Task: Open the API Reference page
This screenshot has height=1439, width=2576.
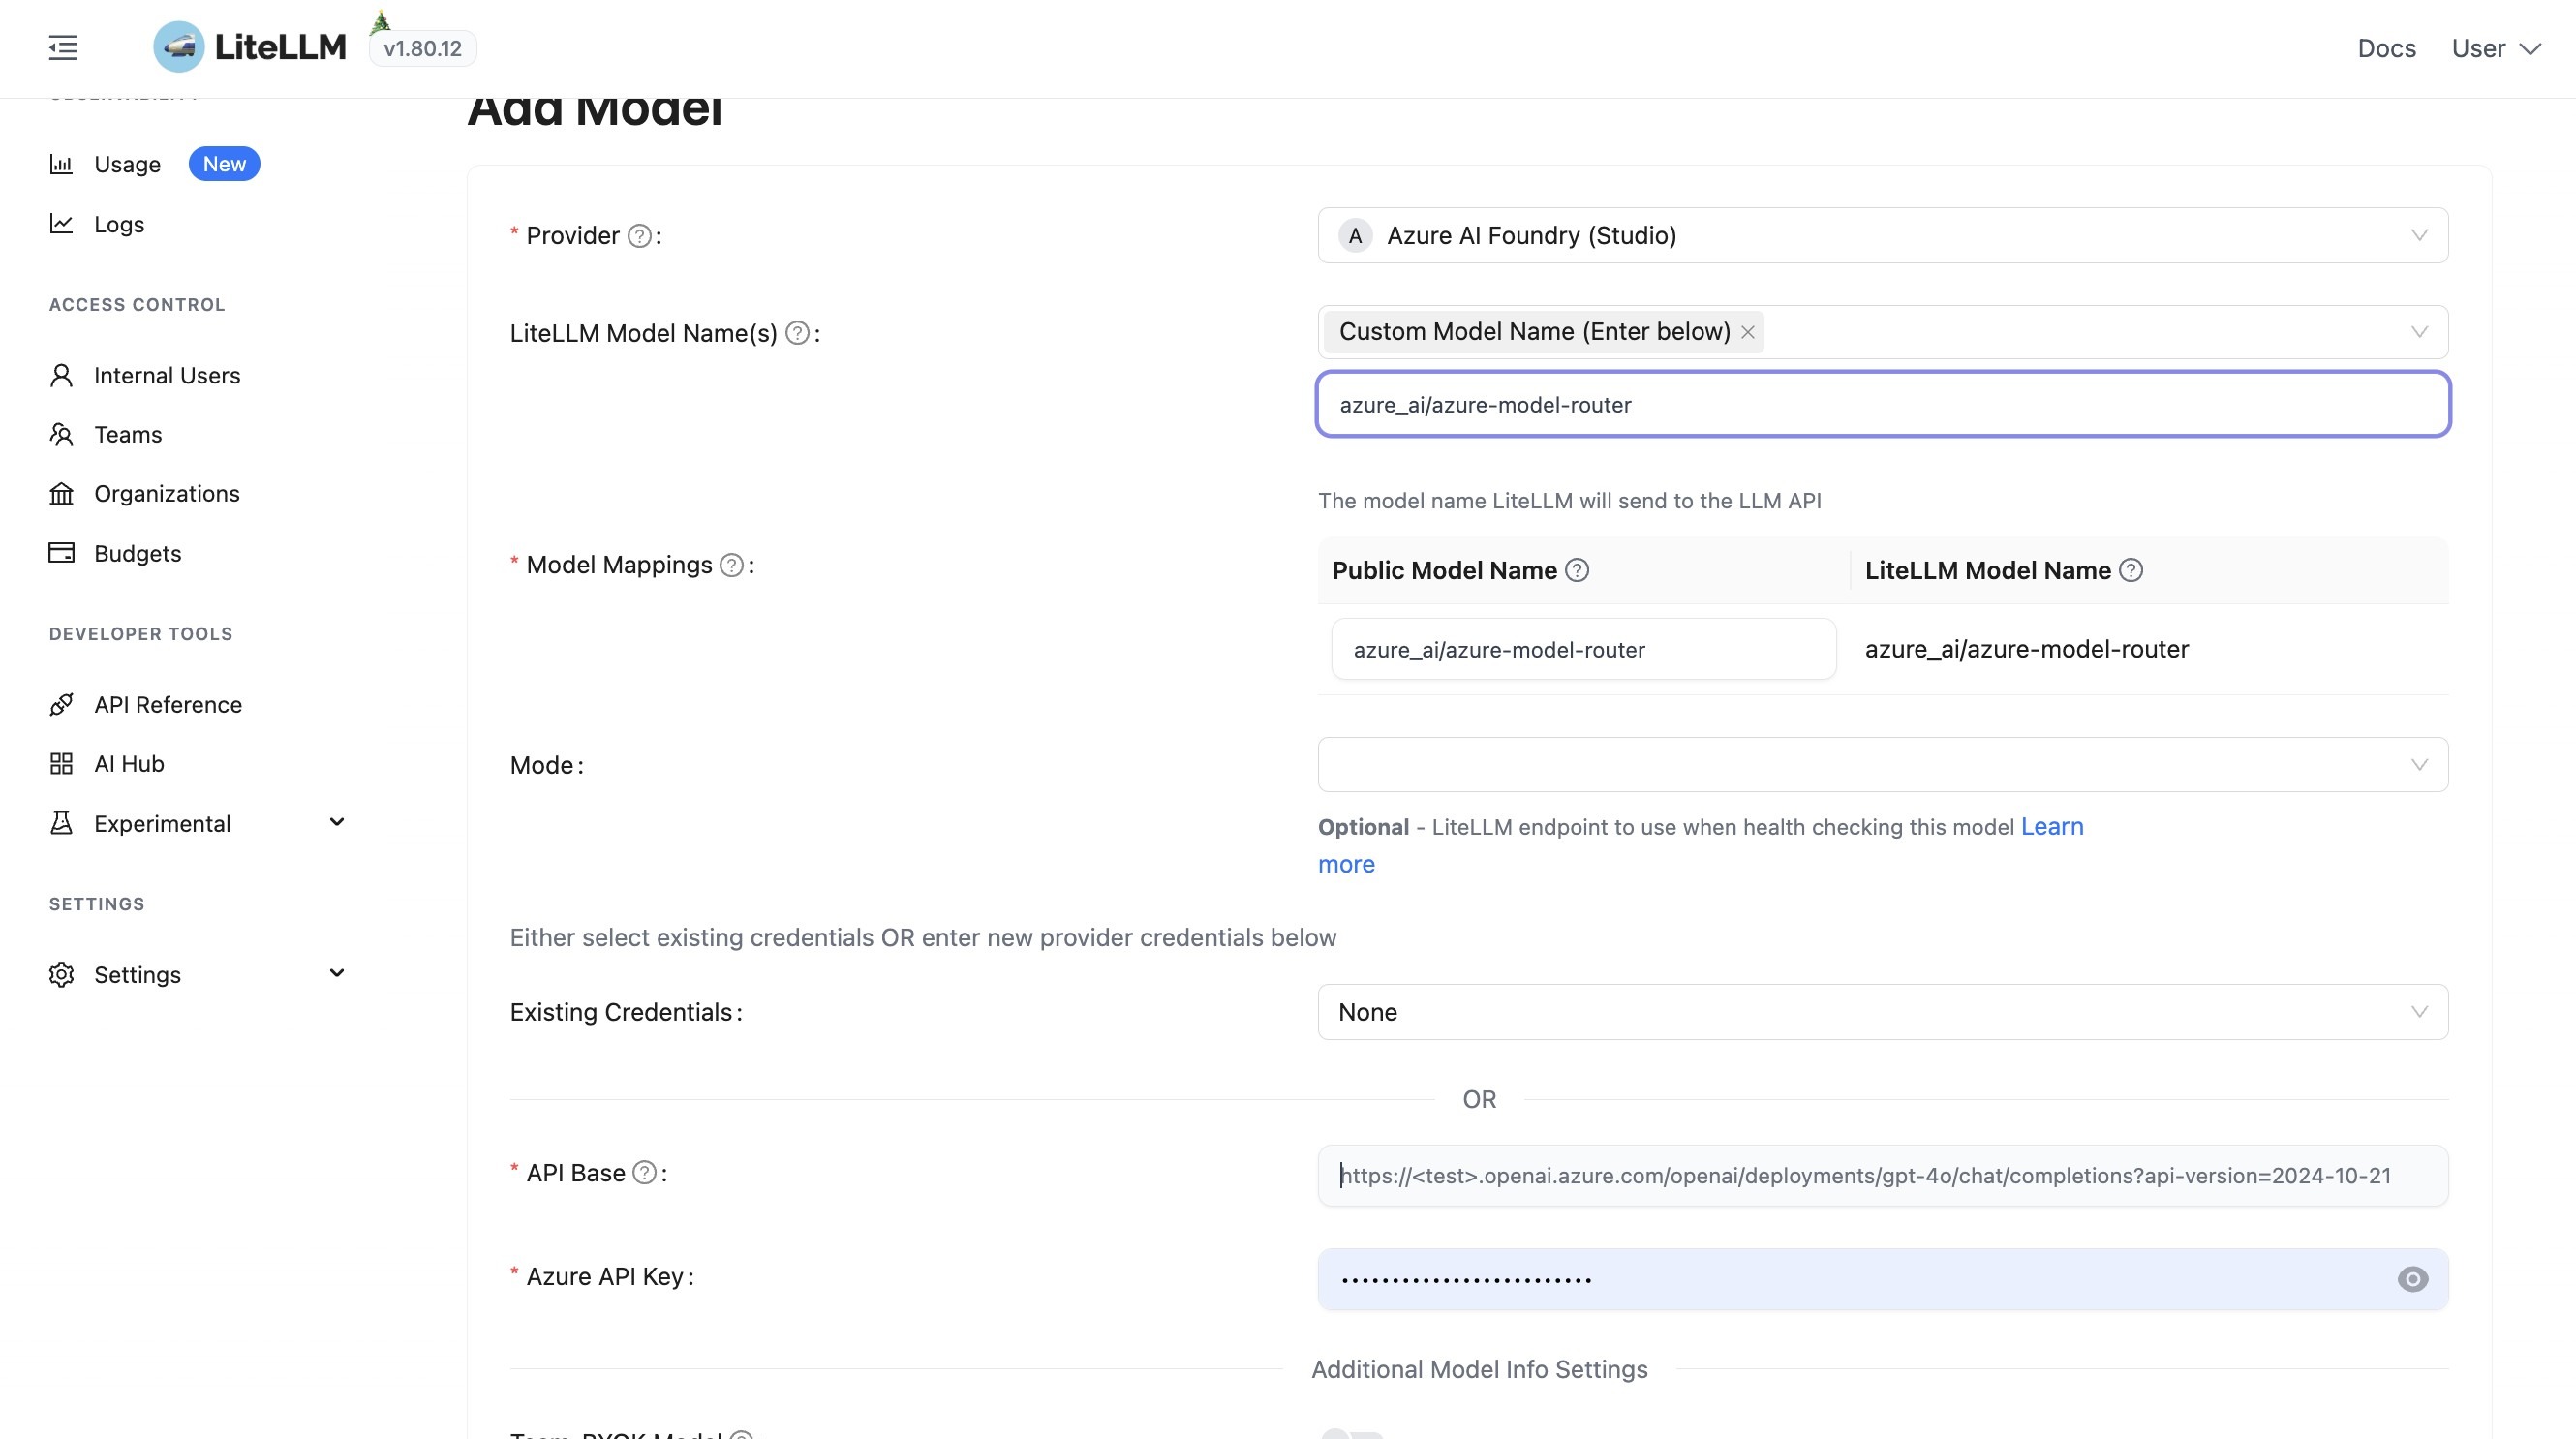Action: coord(168,704)
